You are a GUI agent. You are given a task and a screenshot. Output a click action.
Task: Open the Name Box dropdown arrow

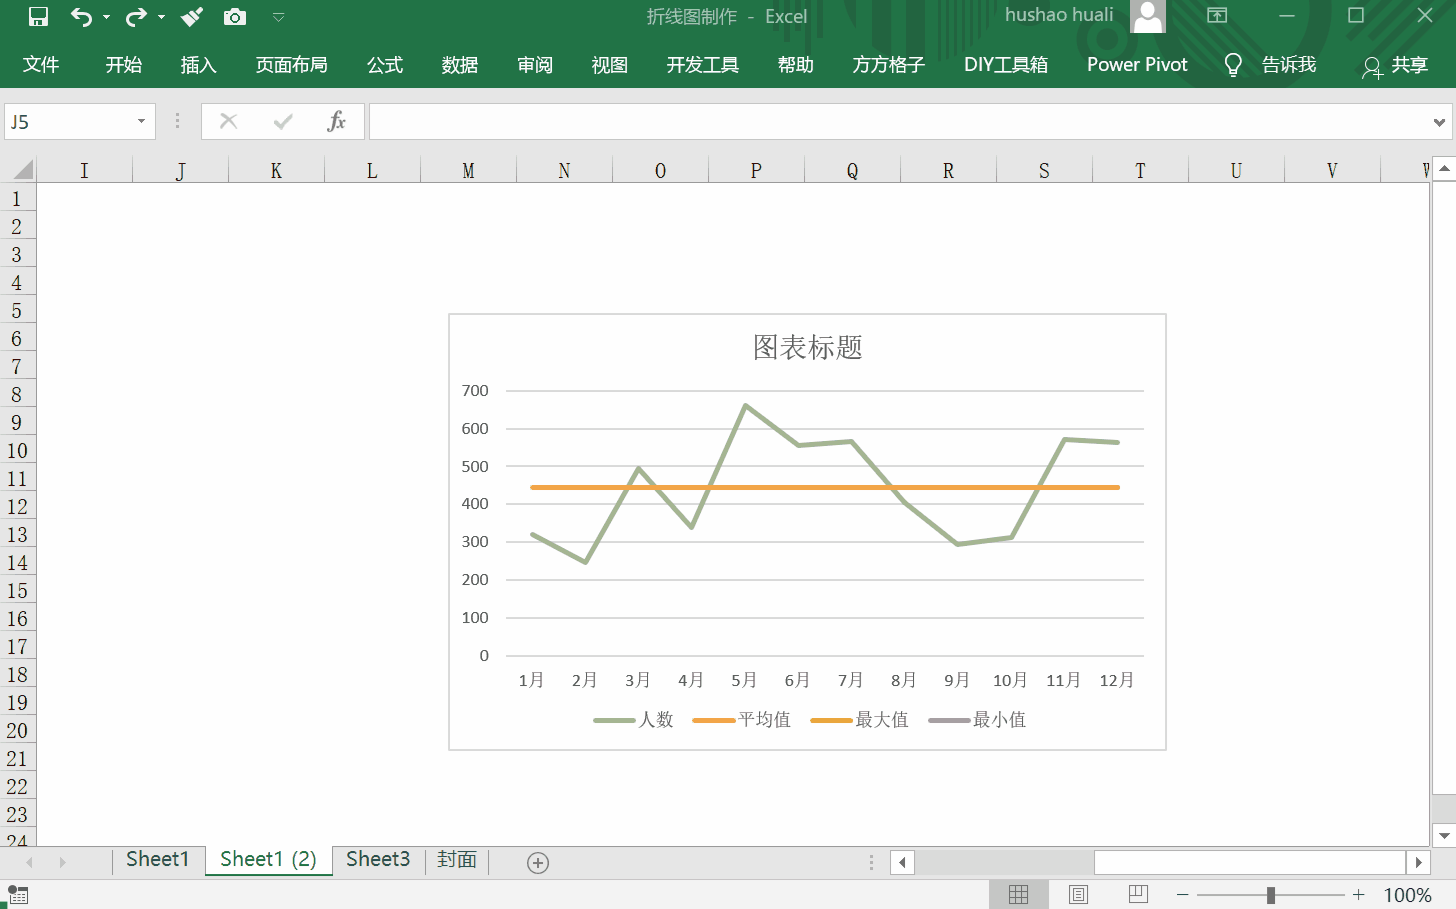(x=141, y=122)
